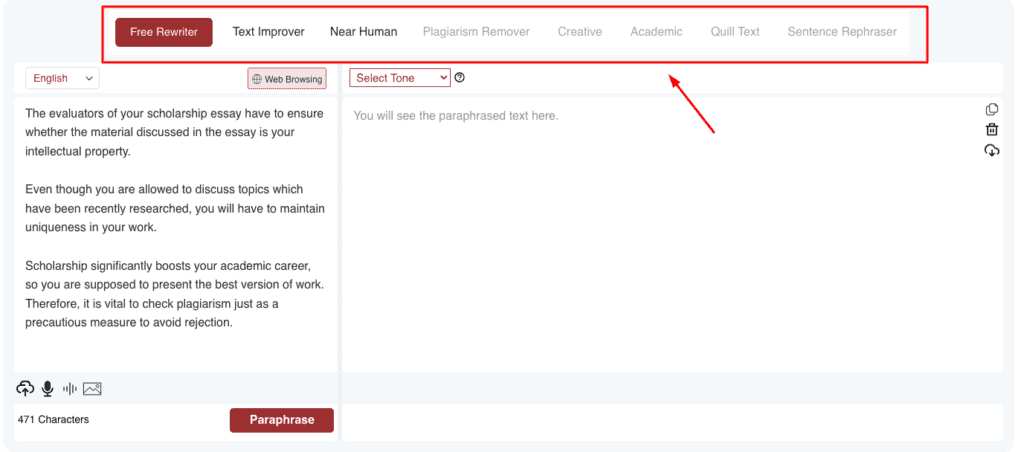
Task: Click the paraphrased text output area
Action: [x=673, y=235]
